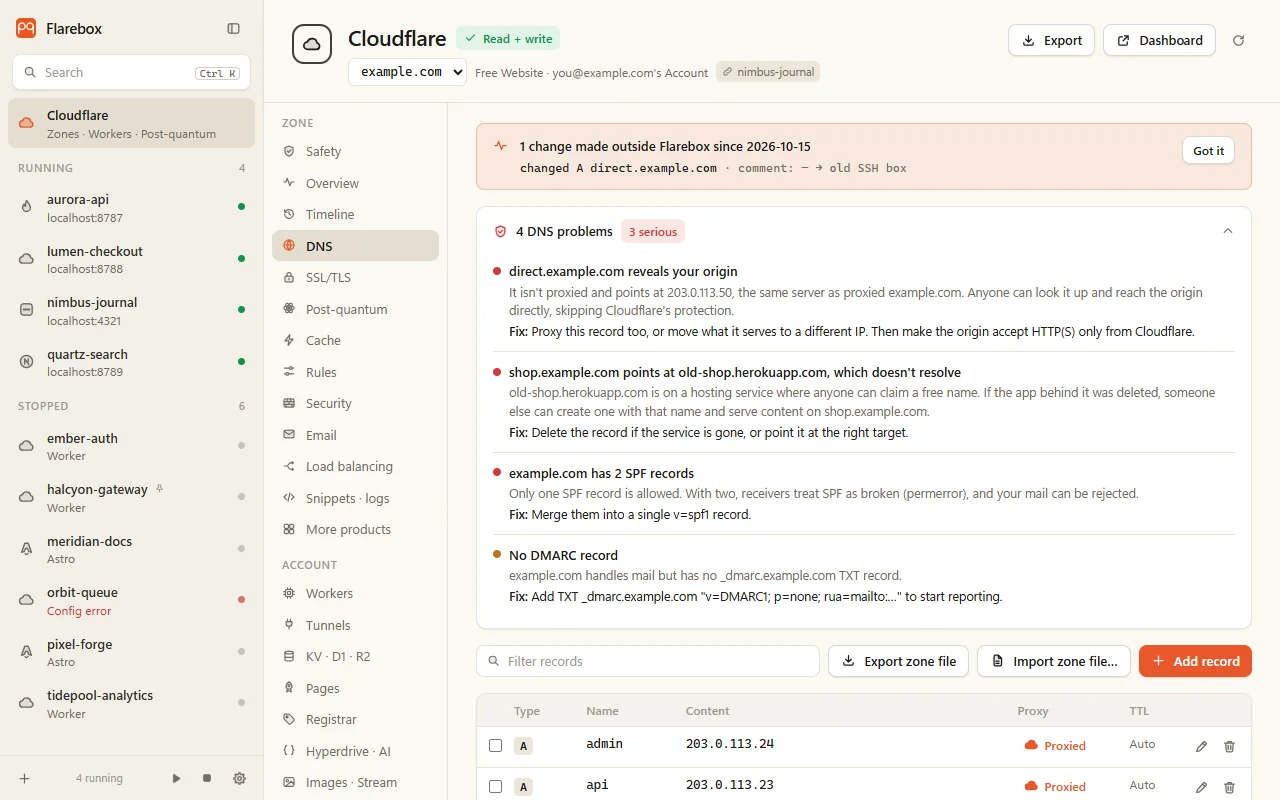Open the Tunnels page
The height and width of the screenshot is (800, 1280).
(355, 625)
